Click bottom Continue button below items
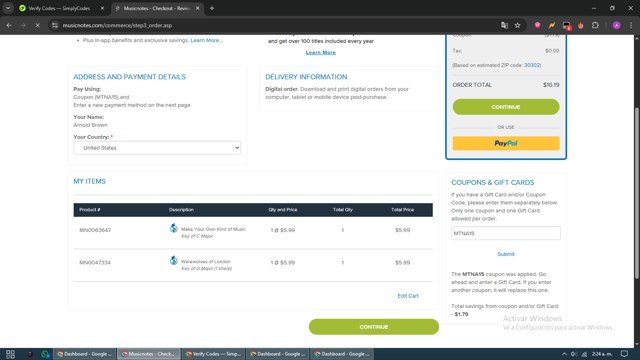This screenshot has width=640, height=360. [x=373, y=327]
